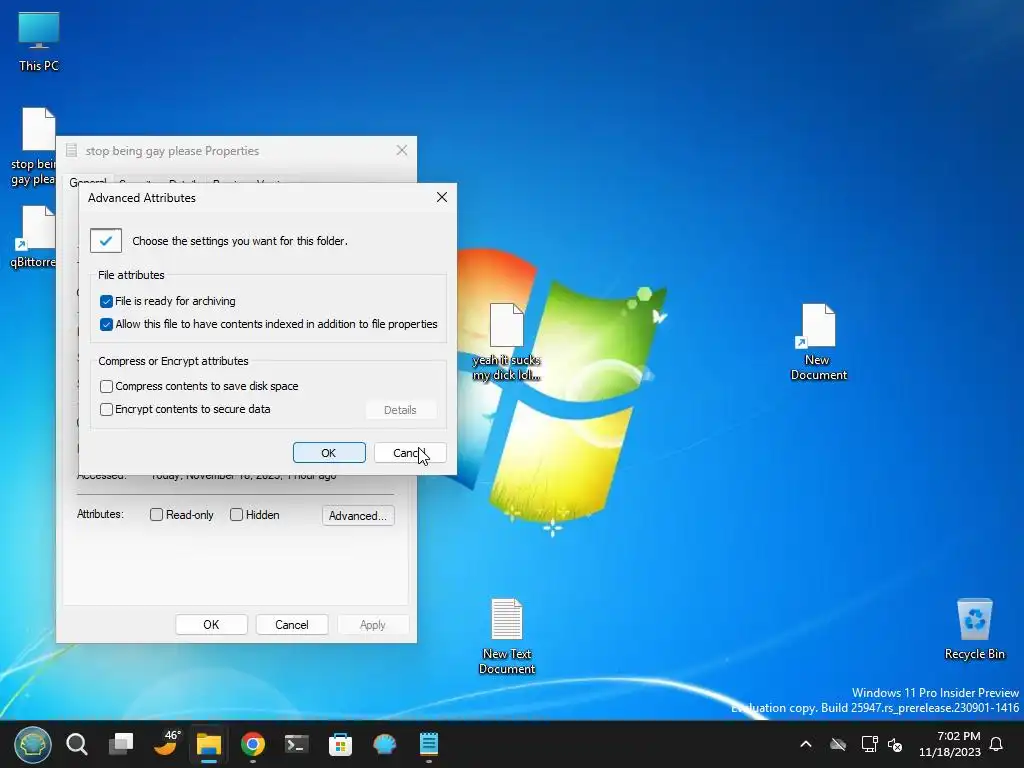This screenshot has height=768, width=1024.
Task: Open File Explorer from the taskbar
Action: 209,744
